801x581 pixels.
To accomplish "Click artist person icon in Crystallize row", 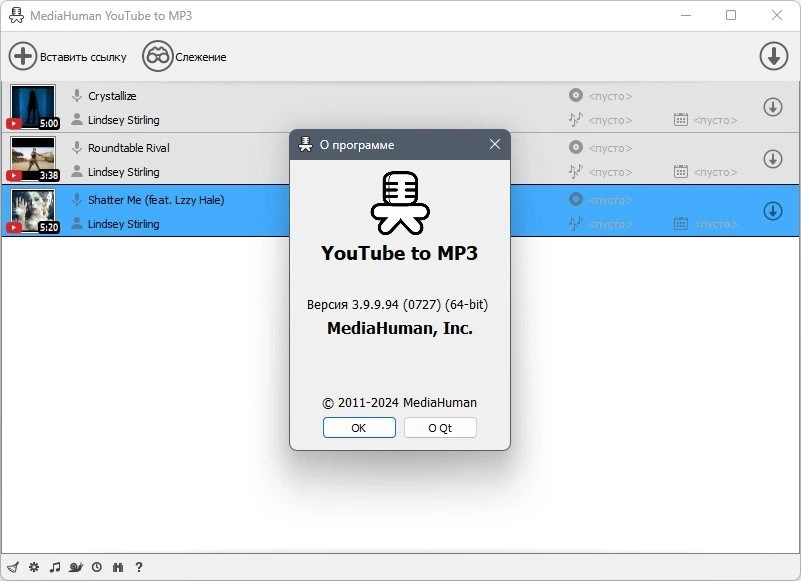I will pos(77,120).
